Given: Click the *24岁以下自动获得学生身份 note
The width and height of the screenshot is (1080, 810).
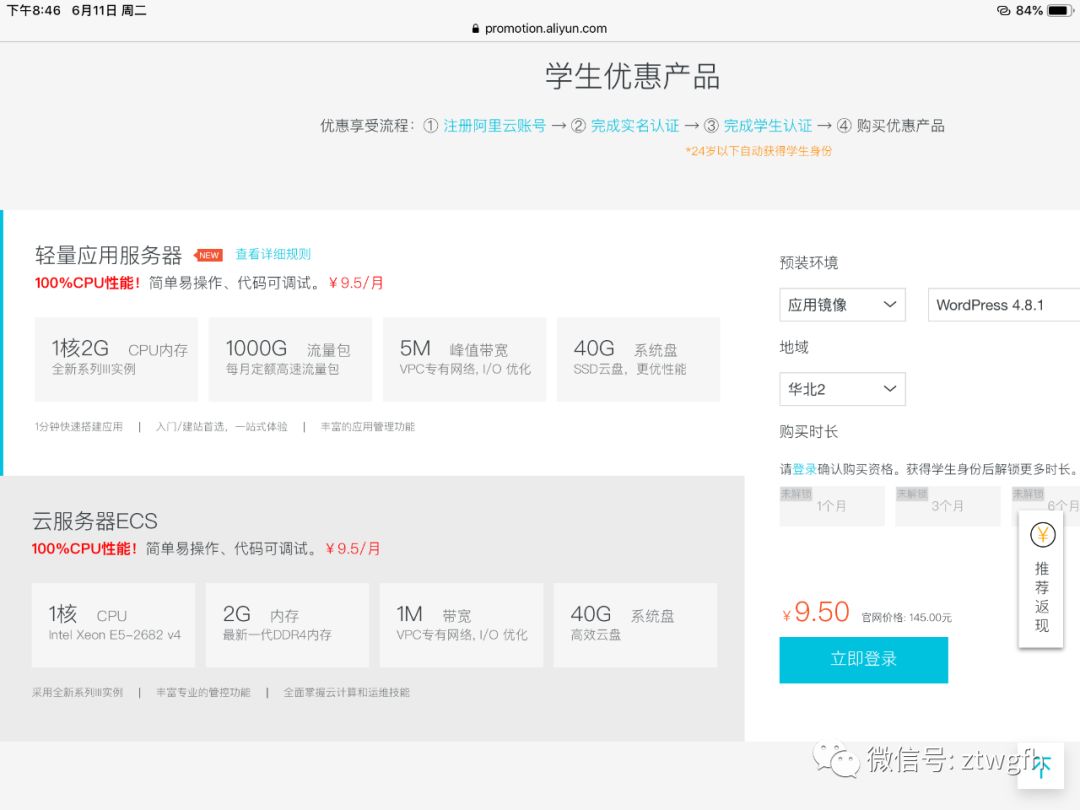Looking at the screenshot, I should pyautogui.click(x=758, y=151).
